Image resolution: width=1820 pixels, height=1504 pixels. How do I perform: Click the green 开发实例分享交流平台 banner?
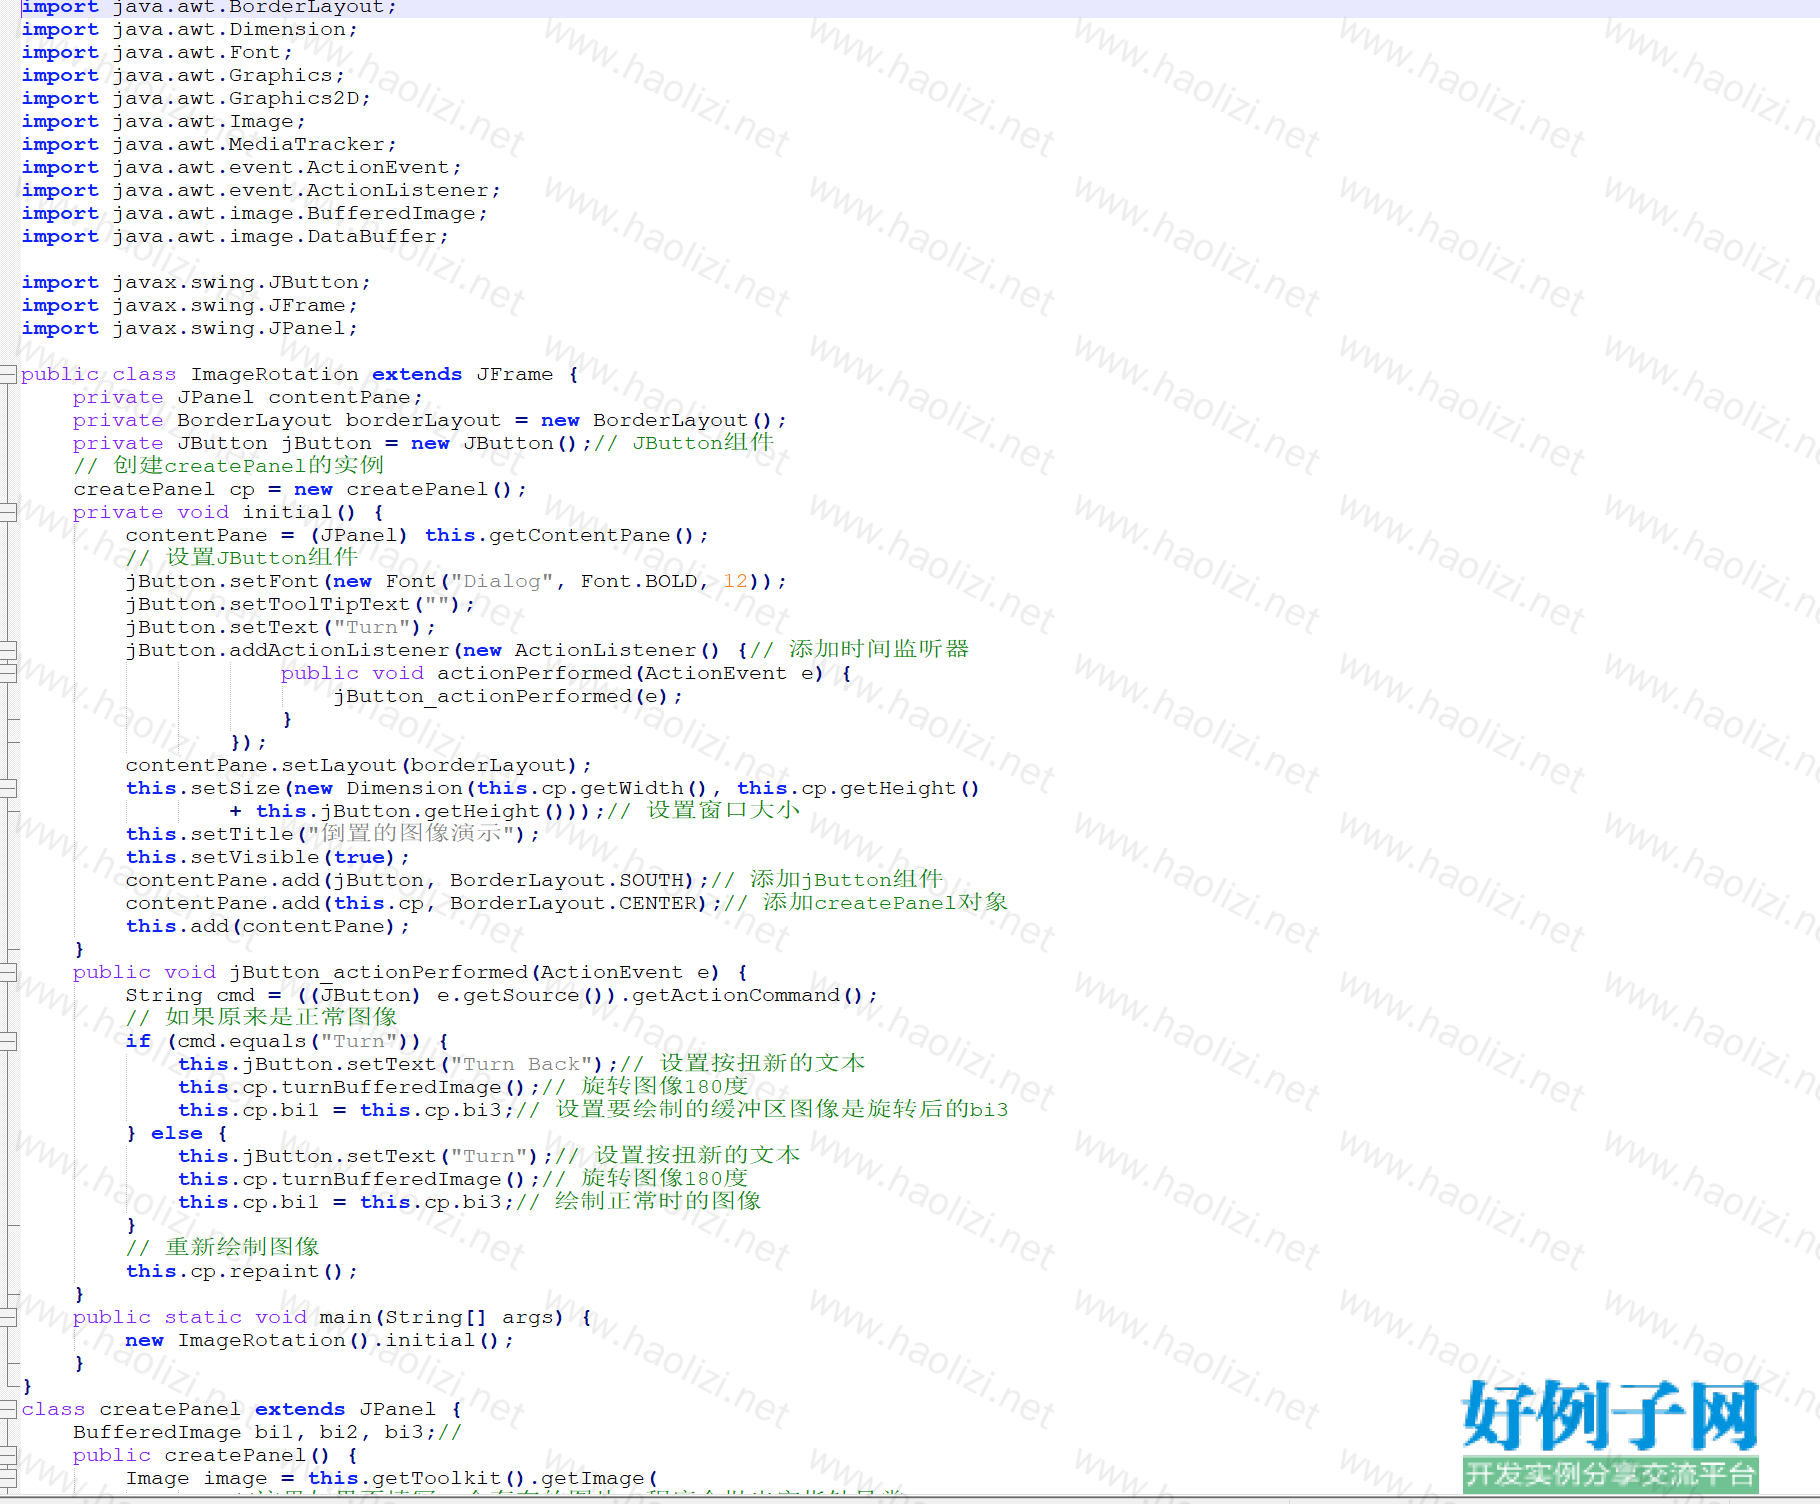pyautogui.click(x=1609, y=1474)
